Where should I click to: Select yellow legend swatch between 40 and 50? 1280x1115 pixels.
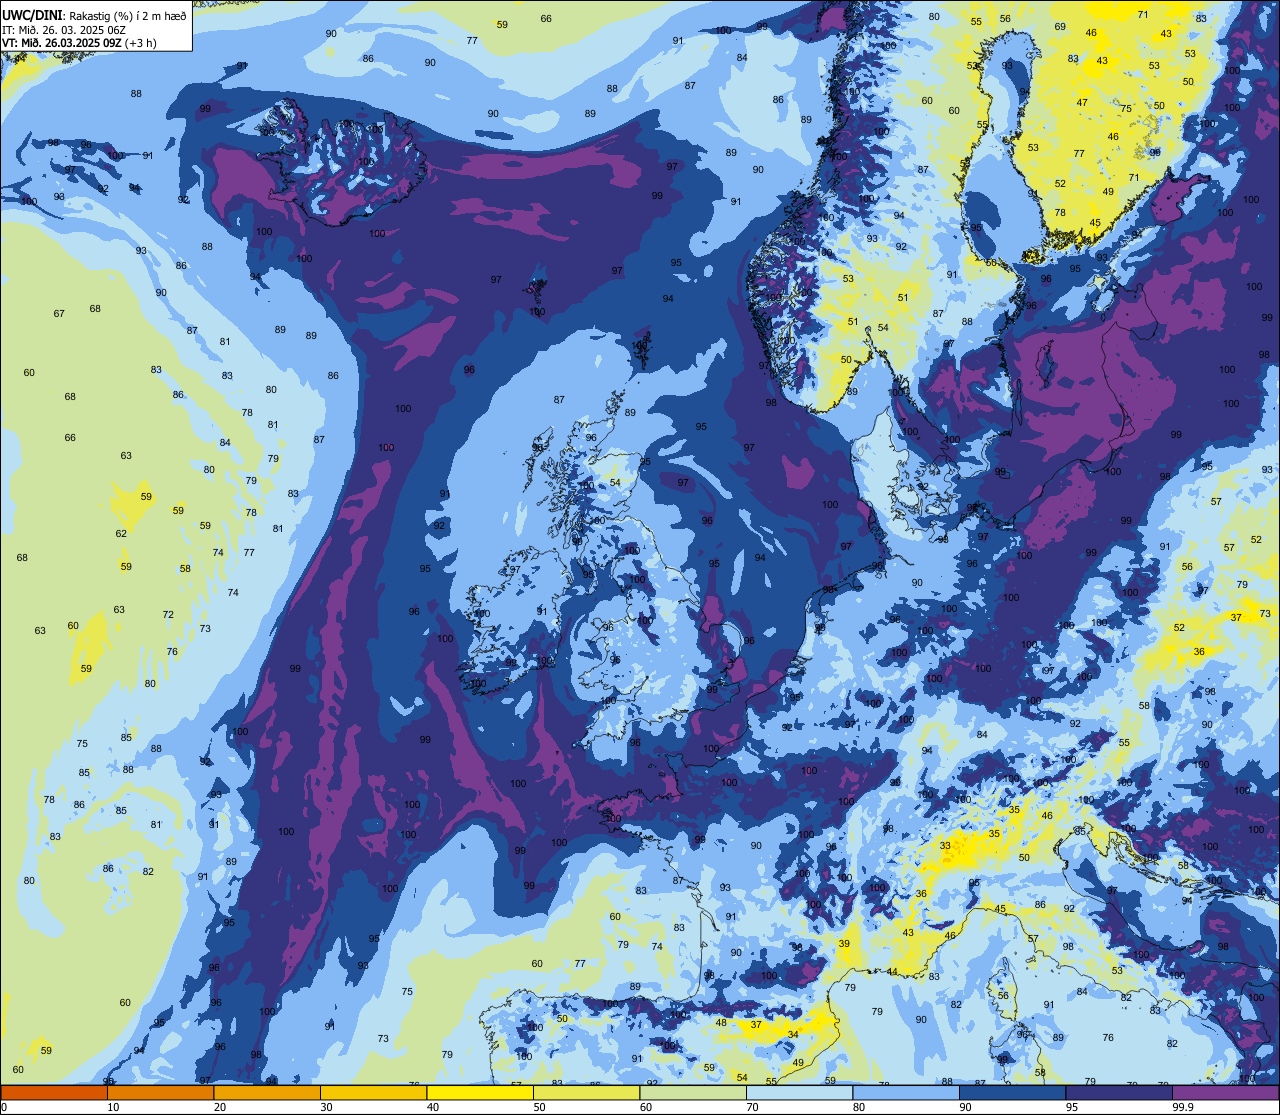coord(480,1093)
